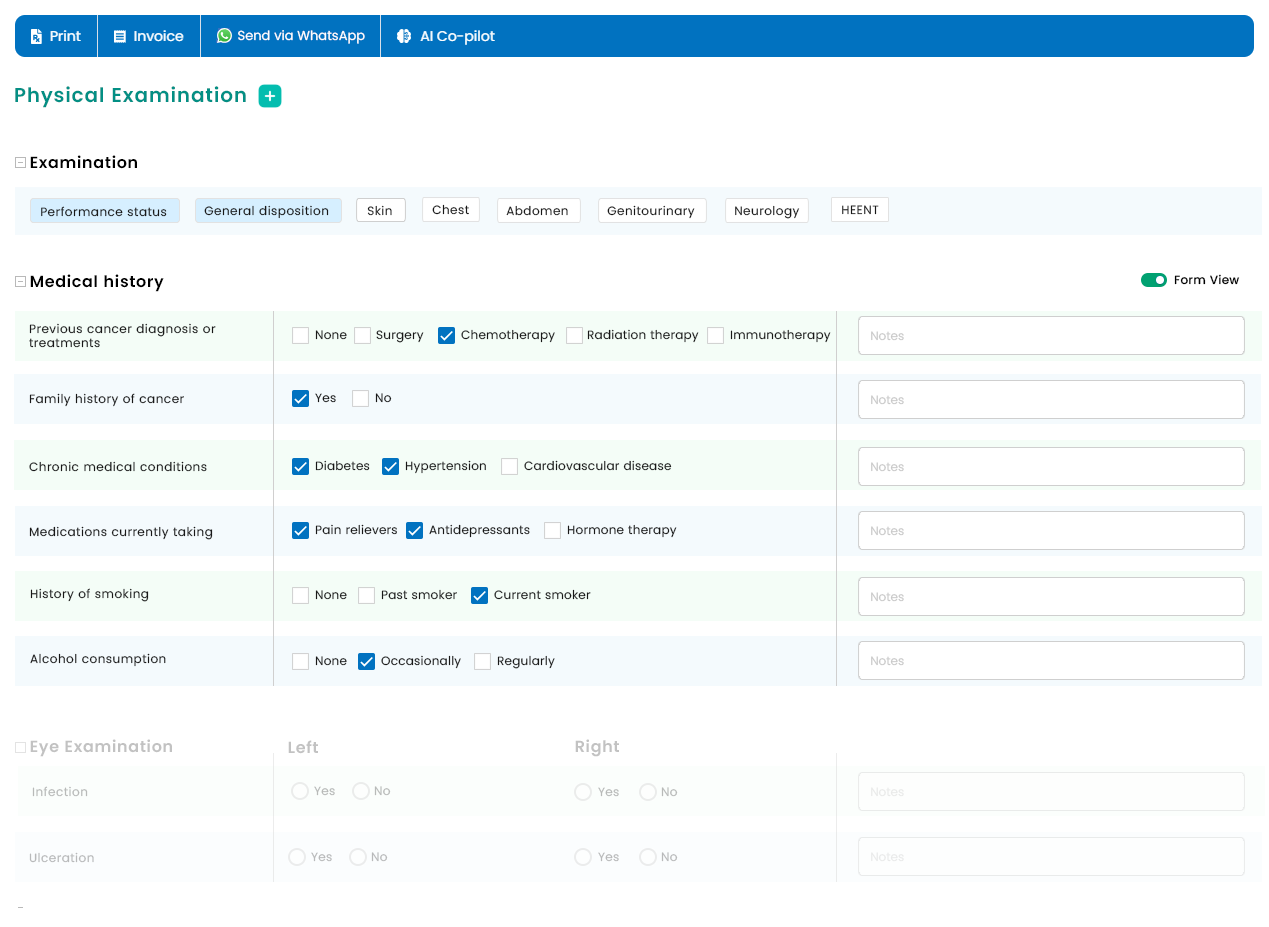Select the Performance status tag

pyautogui.click(x=104, y=211)
